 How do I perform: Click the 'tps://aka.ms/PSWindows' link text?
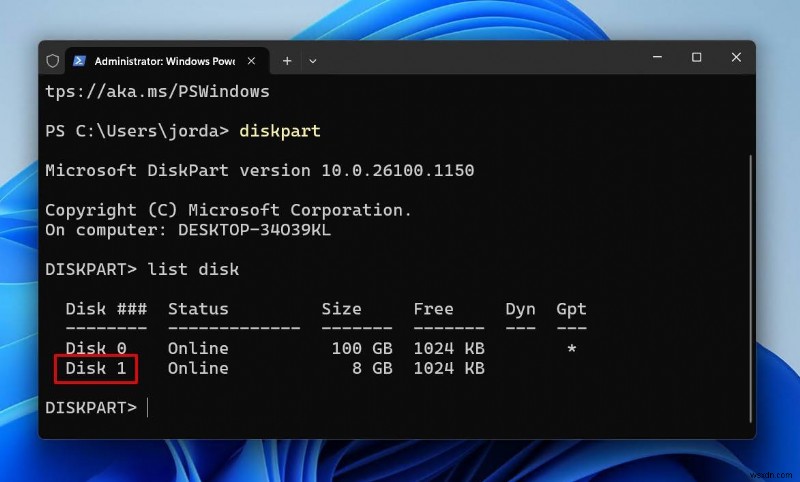[x=157, y=91]
